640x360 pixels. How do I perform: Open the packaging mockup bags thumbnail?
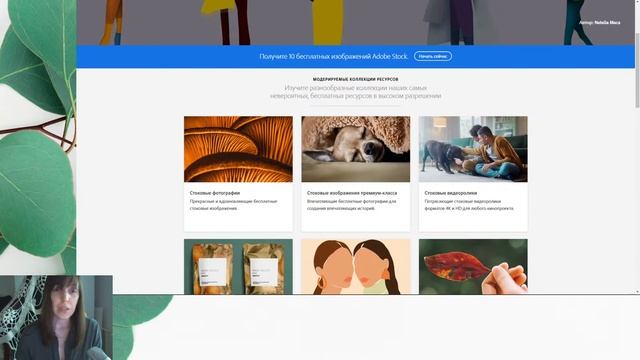tap(238, 267)
